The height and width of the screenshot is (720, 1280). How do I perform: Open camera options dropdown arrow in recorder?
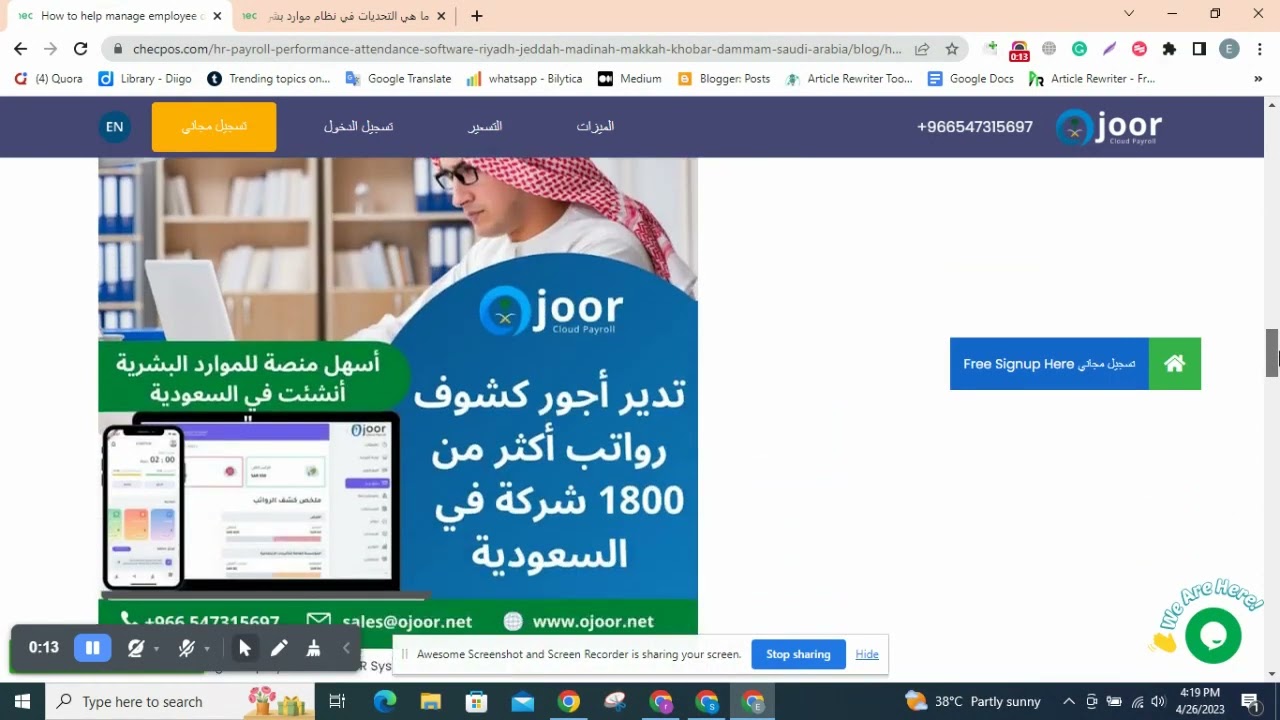tap(157, 649)
